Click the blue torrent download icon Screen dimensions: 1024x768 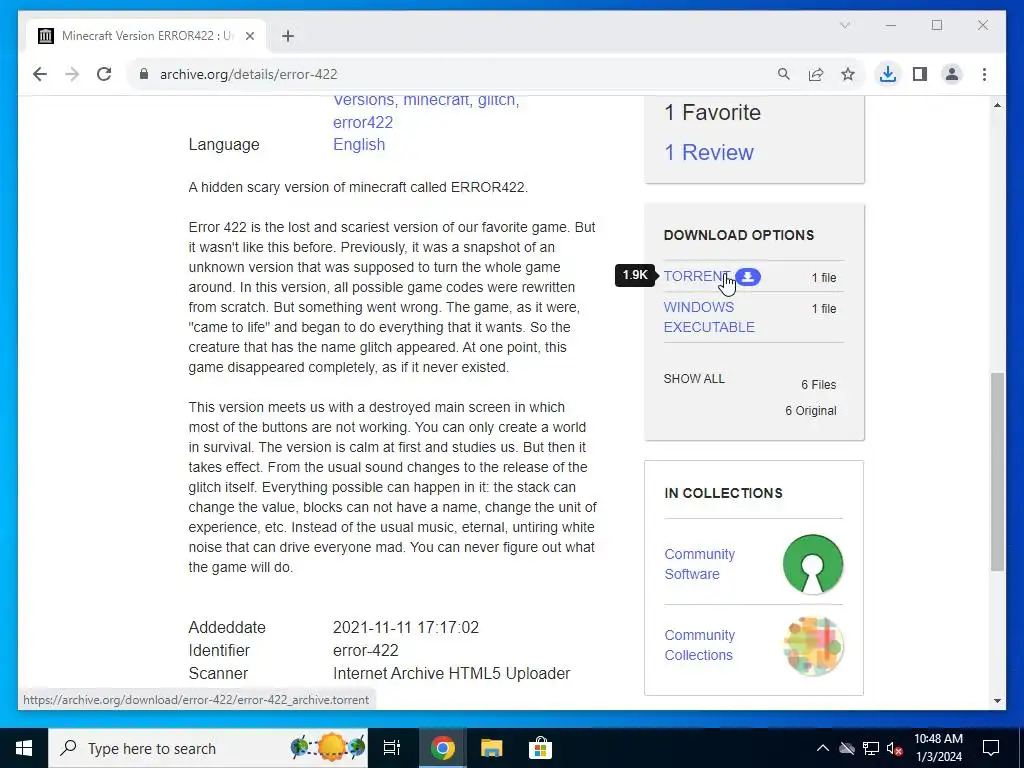[x=748, y=277]
